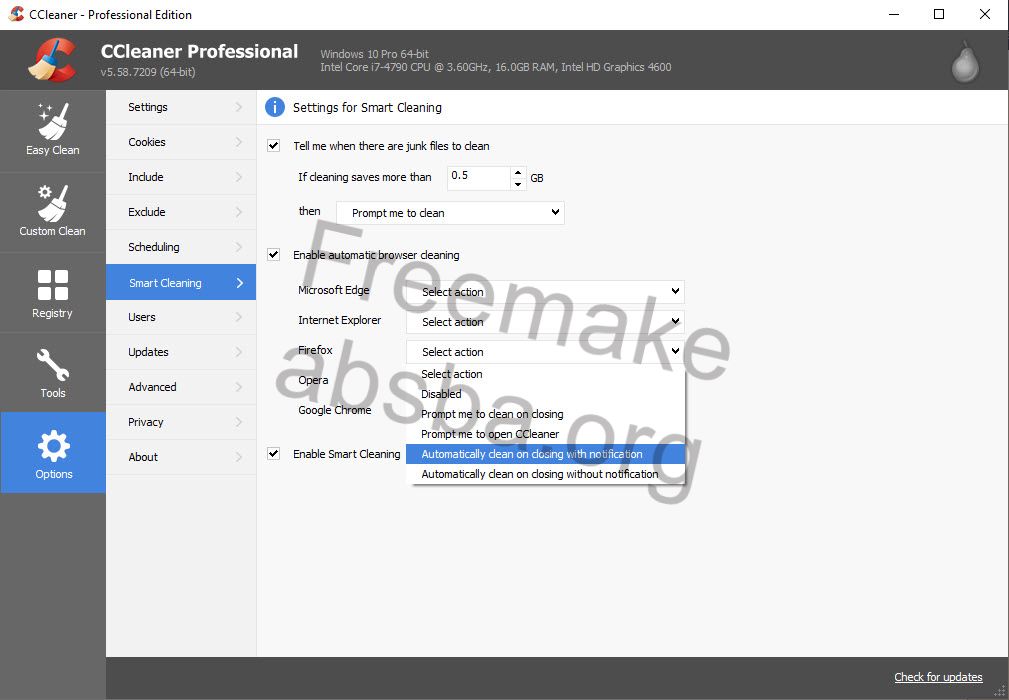Screen dimensions: 1009x700
Task: Click the 'Settings for Smart Cleaning' heading
Action: (x=367, y=107)
